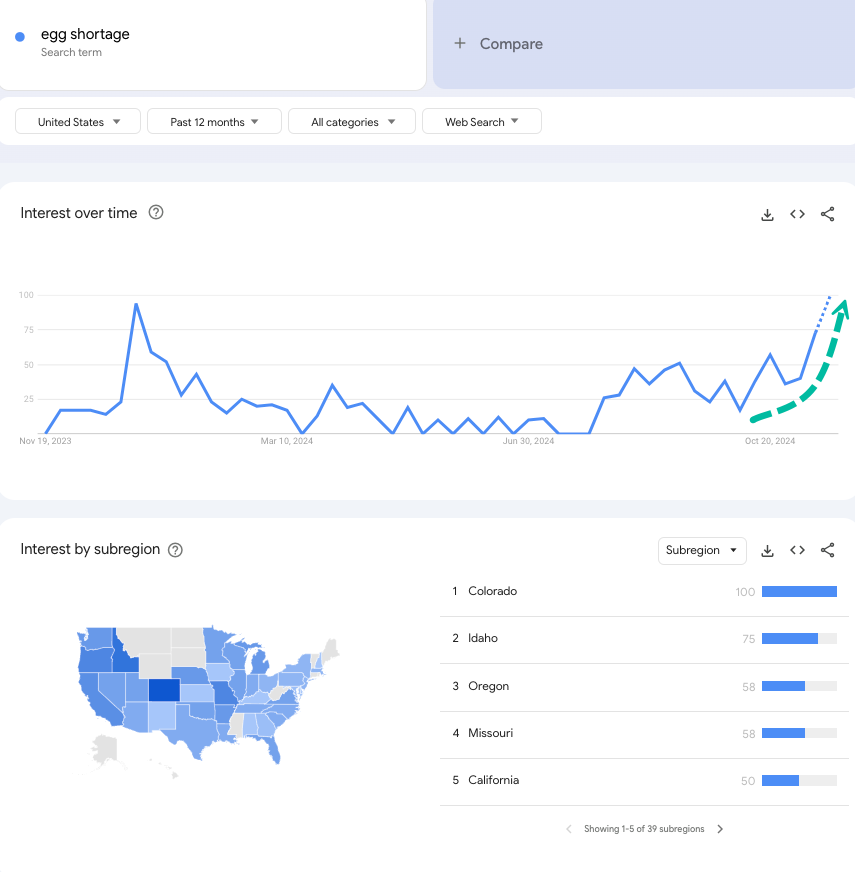Select Colorado in the subregion list
This screenshot has height=872, width=855.
click(492, 591)
